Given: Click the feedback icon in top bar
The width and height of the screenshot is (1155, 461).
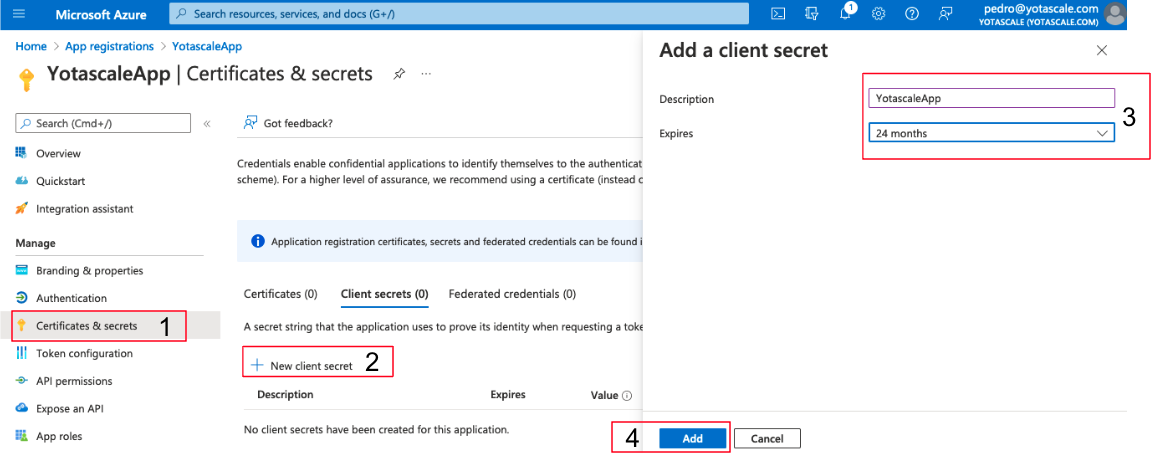Looking at the screenshot, I should point(944,13).
